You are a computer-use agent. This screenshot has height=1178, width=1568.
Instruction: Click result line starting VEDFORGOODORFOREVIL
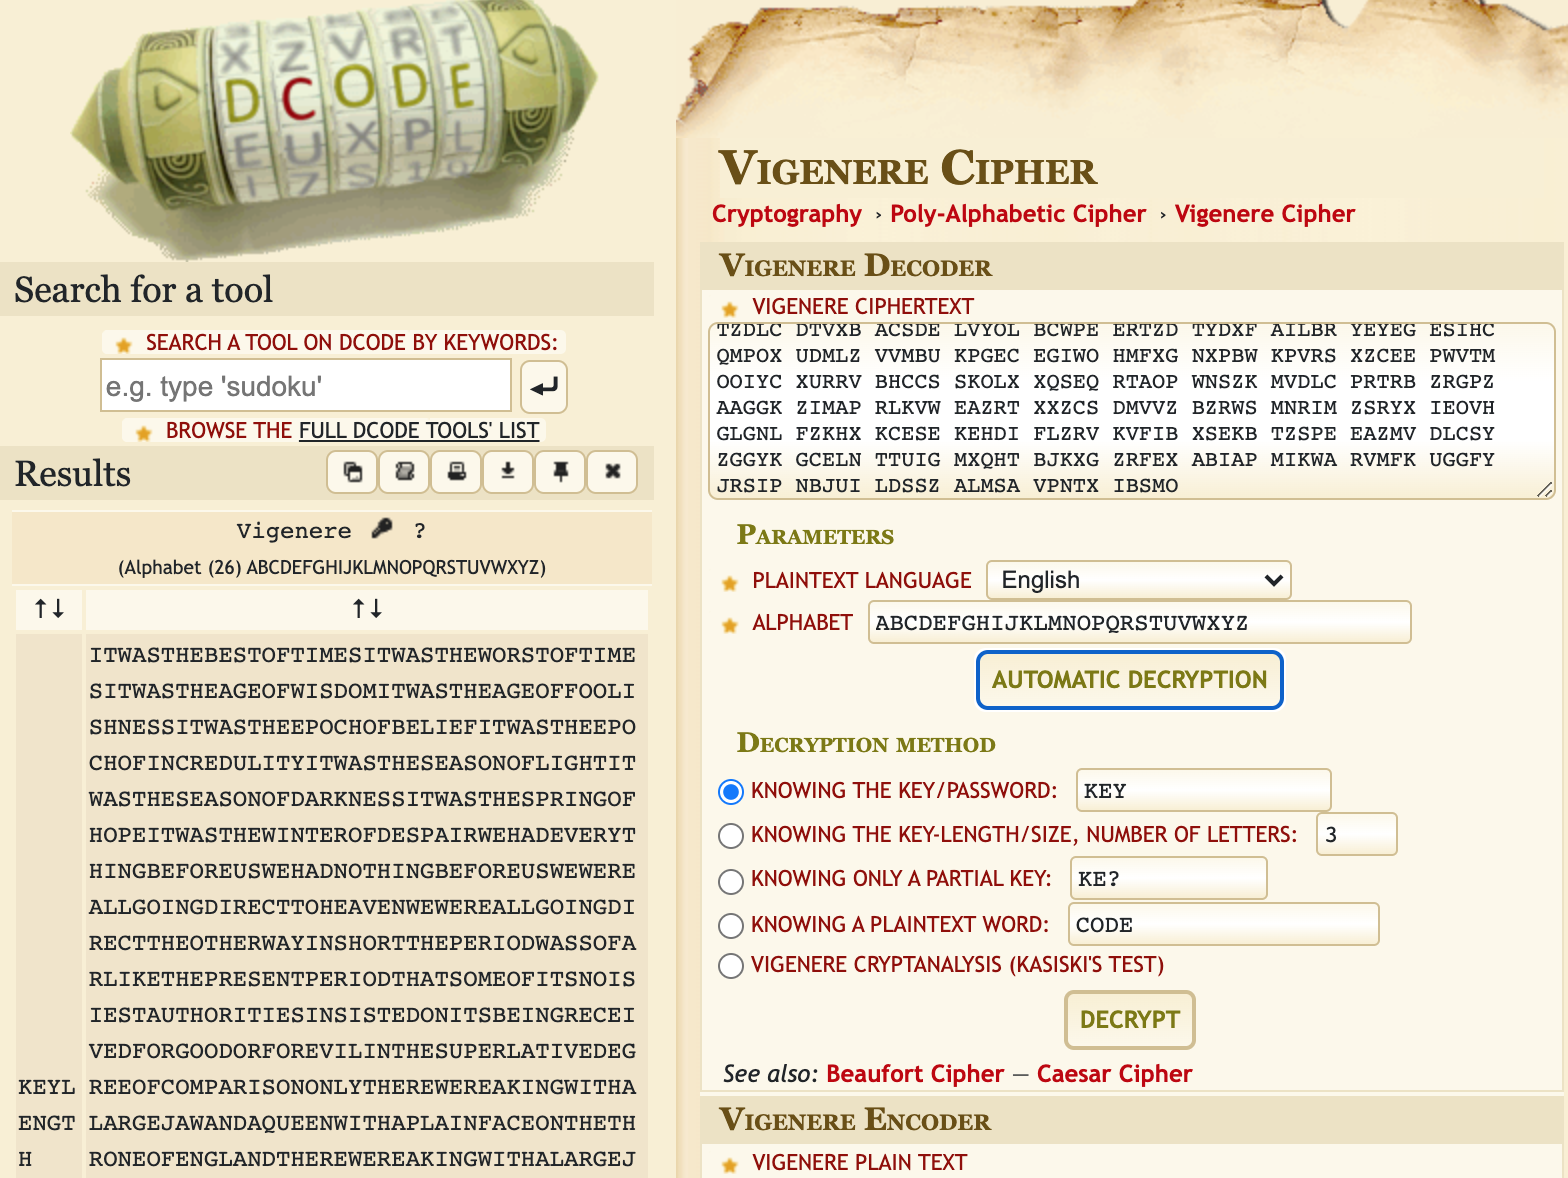(362, 1051)
